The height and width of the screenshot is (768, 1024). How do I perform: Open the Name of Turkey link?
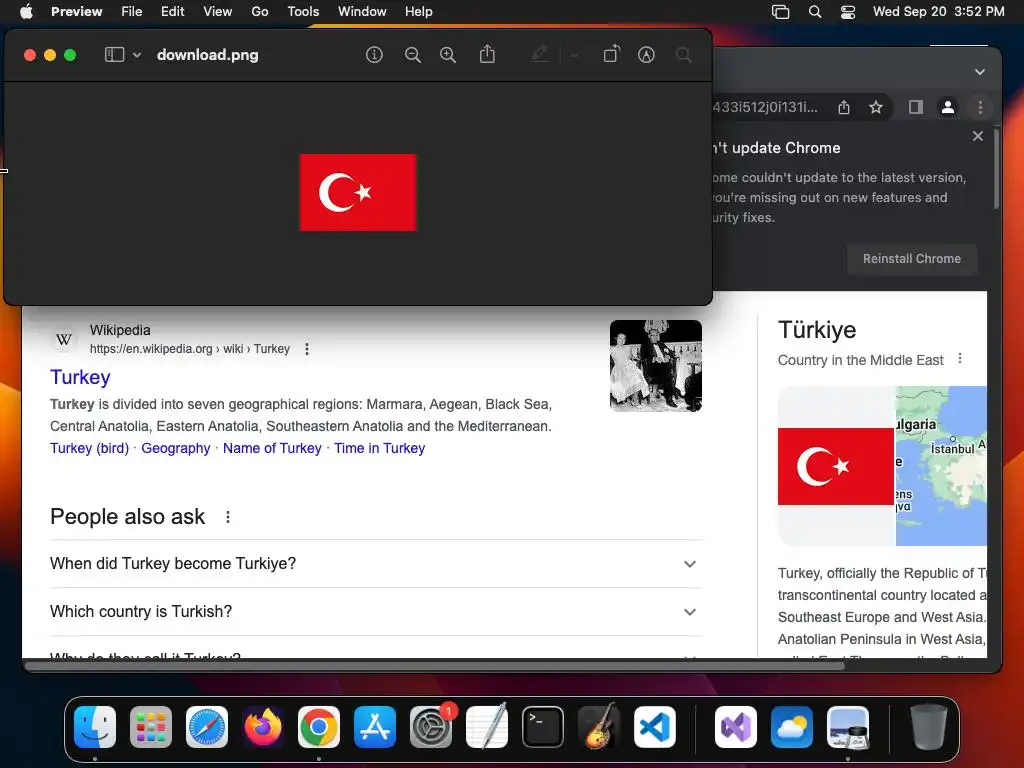272,448
